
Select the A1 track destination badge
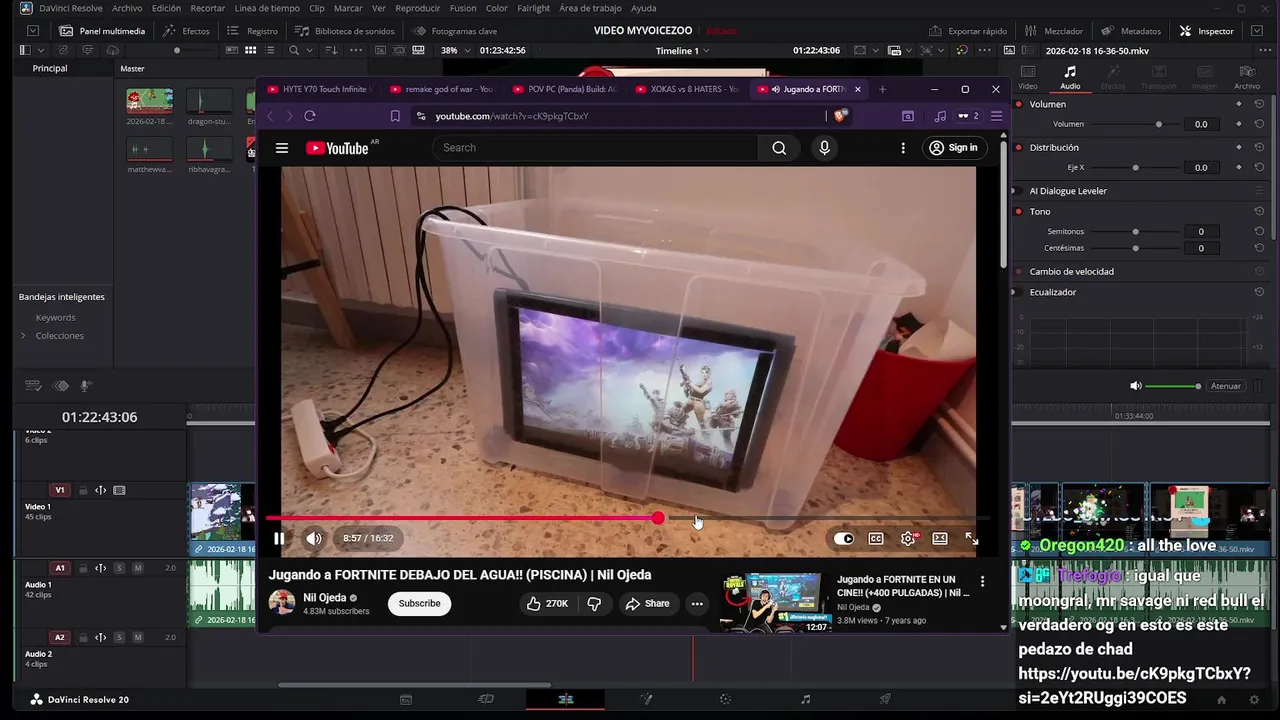(x=60, y=568)
